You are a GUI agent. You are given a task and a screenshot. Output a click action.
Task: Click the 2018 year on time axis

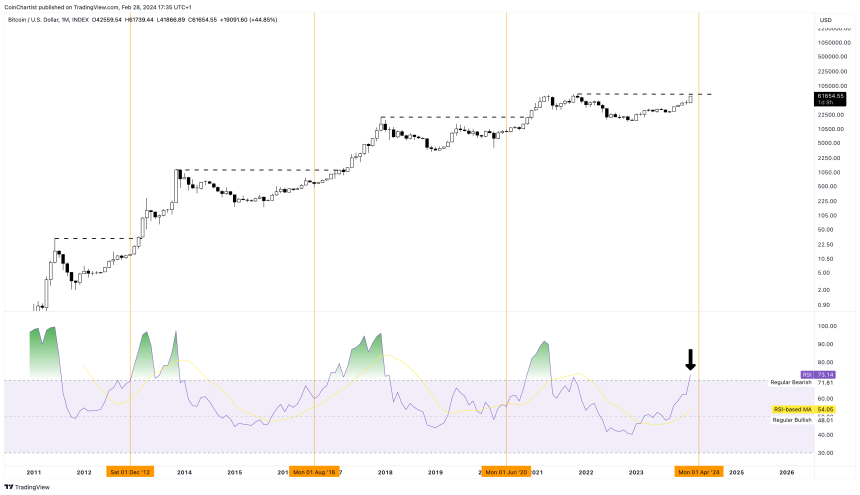(385, 473)
